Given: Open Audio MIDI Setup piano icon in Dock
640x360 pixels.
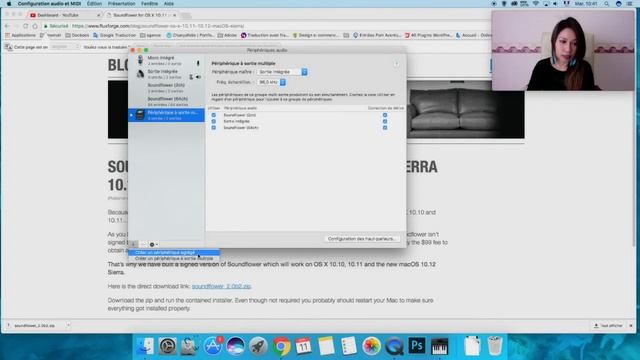Looking at the screenshot, I should pos(440,346).
